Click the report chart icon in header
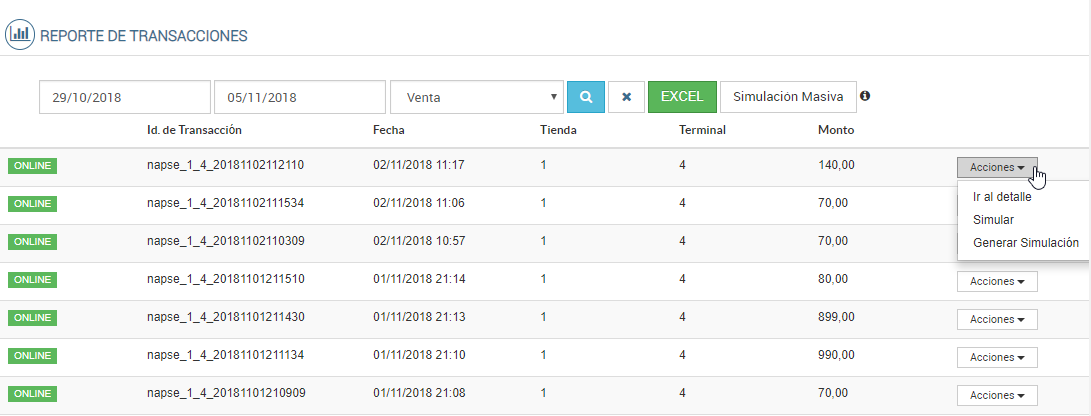This screenshot has width=1091, height=416. (20, 35)
